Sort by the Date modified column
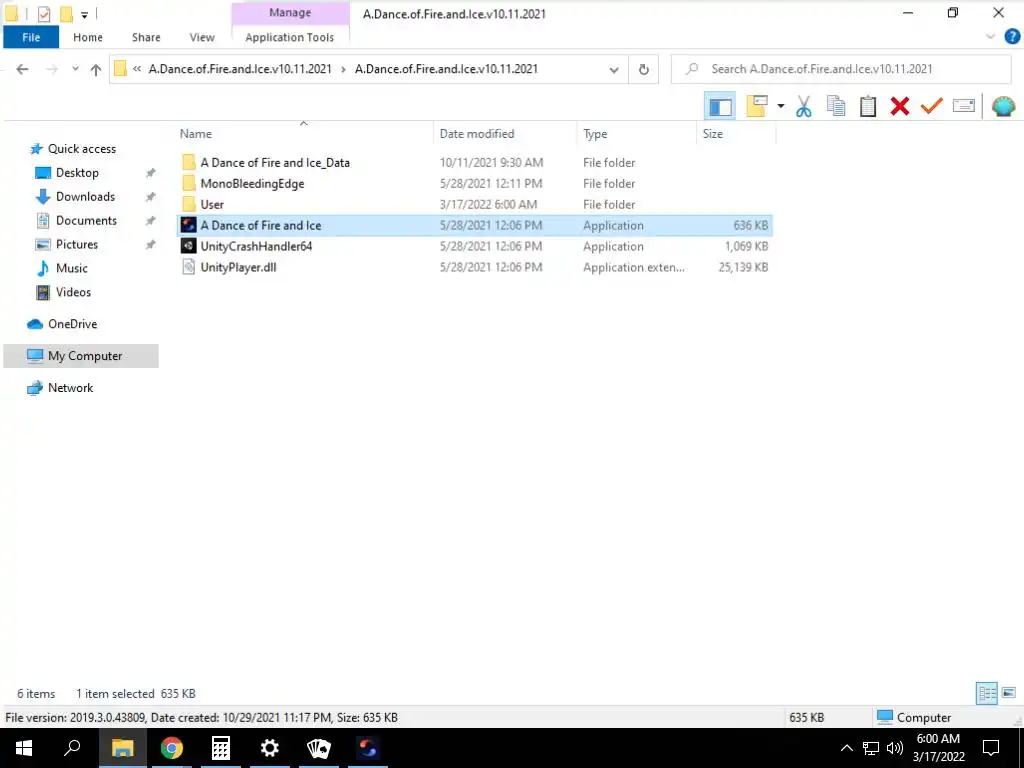 (x=477, y=134)
